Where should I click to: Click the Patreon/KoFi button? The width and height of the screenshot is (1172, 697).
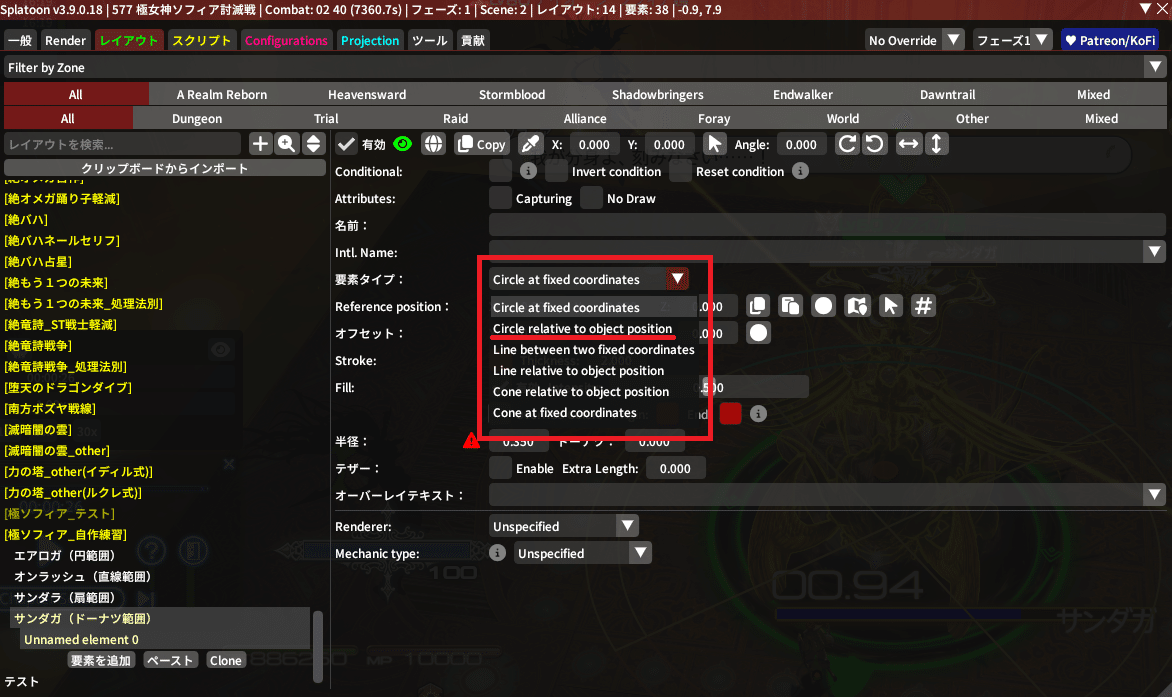1110,40
